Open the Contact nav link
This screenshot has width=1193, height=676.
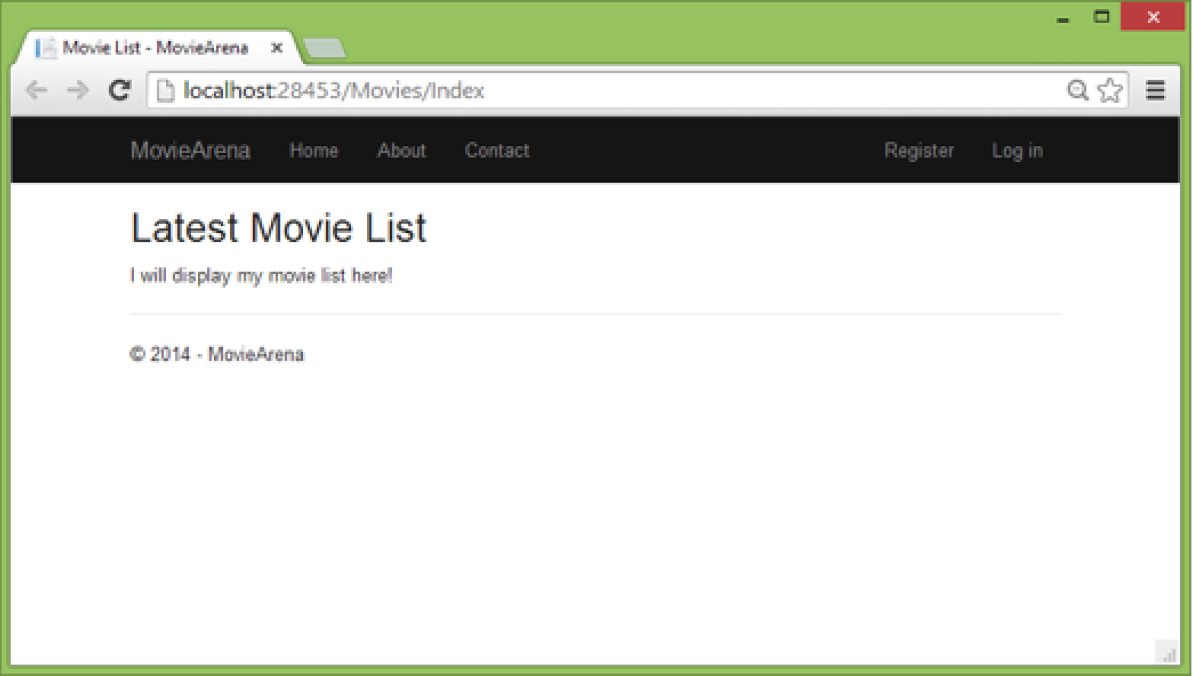point(497,150)
